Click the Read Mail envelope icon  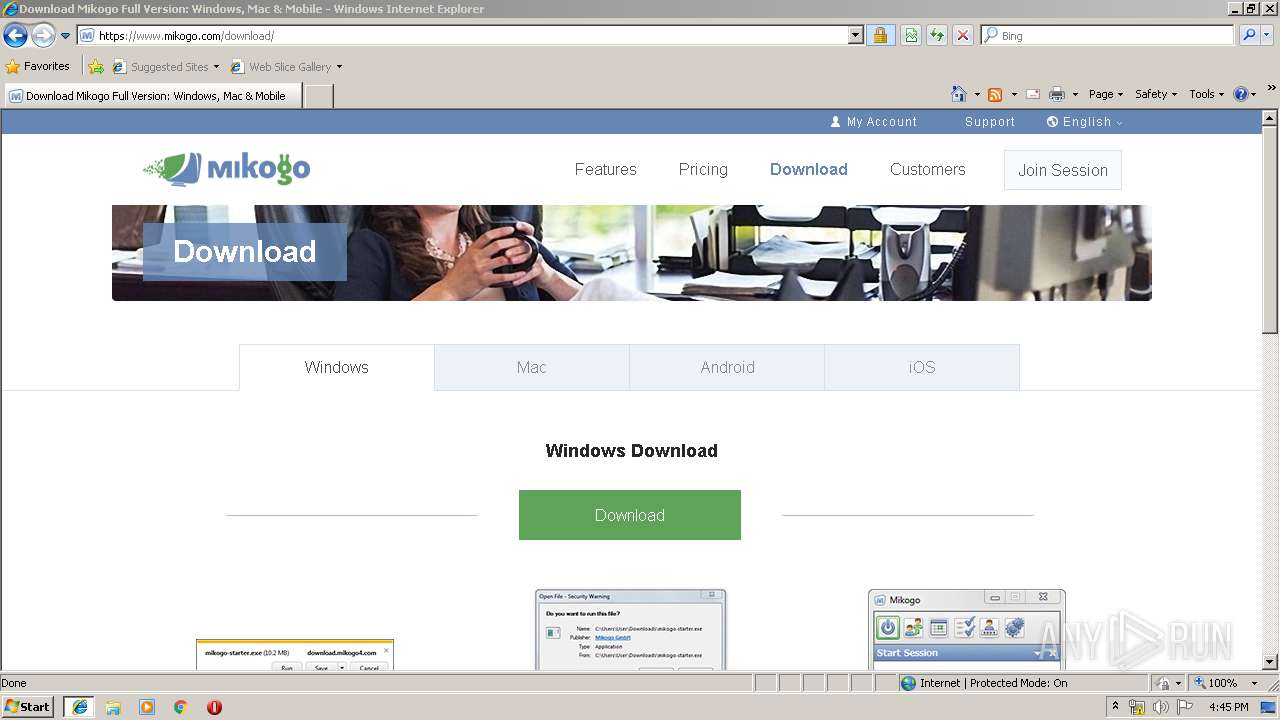coord(1033,94)
